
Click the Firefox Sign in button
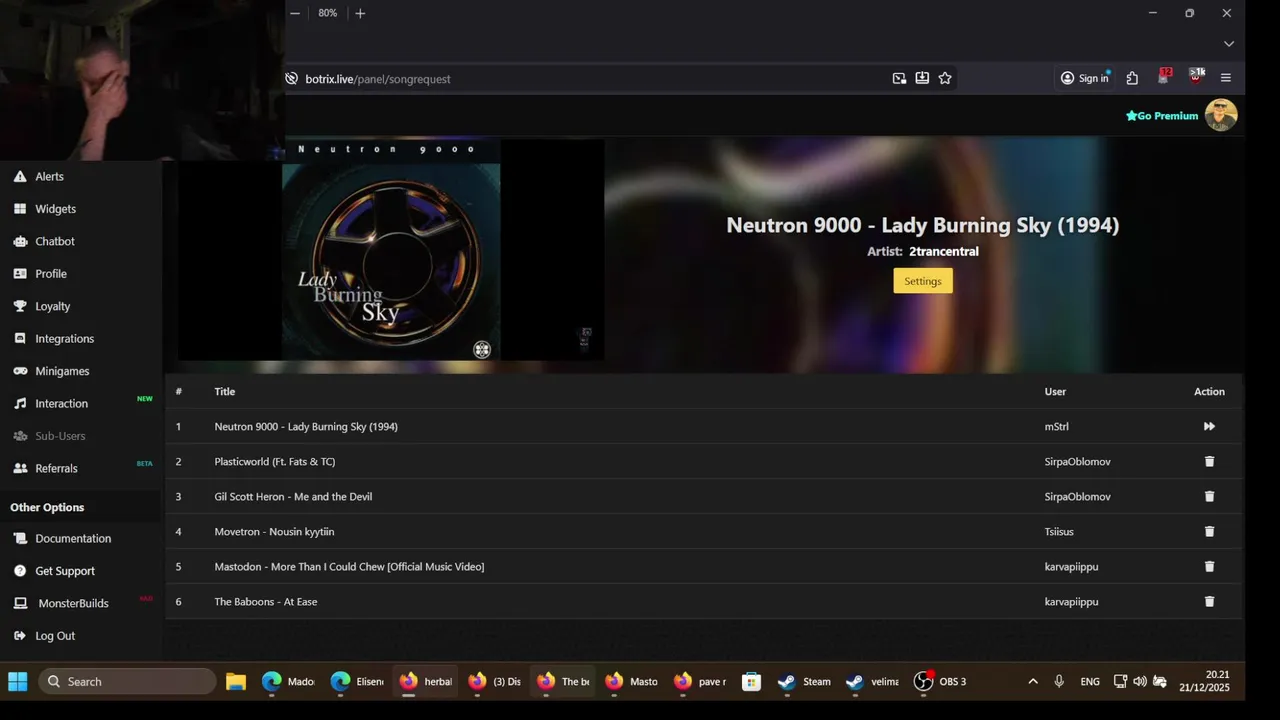pos(1085,78)
